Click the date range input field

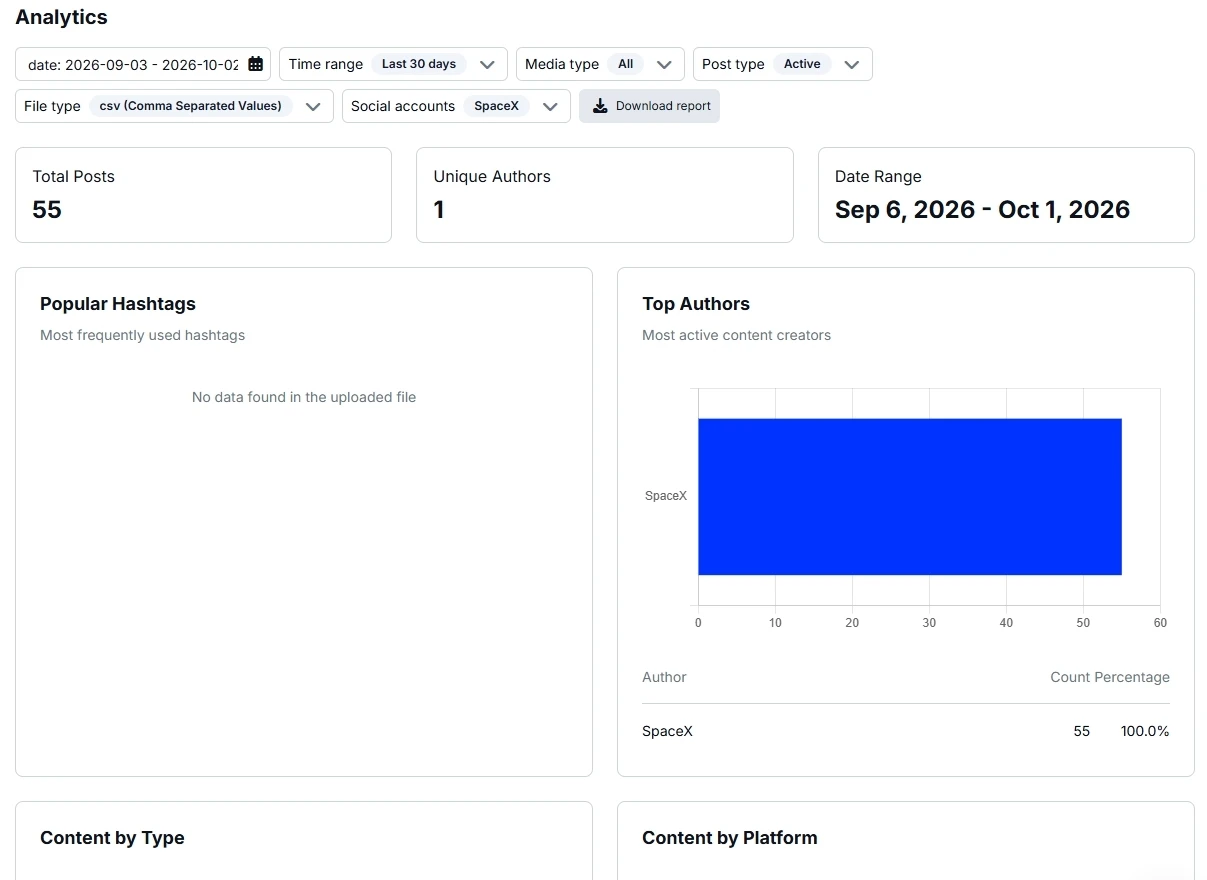(143, 64)
